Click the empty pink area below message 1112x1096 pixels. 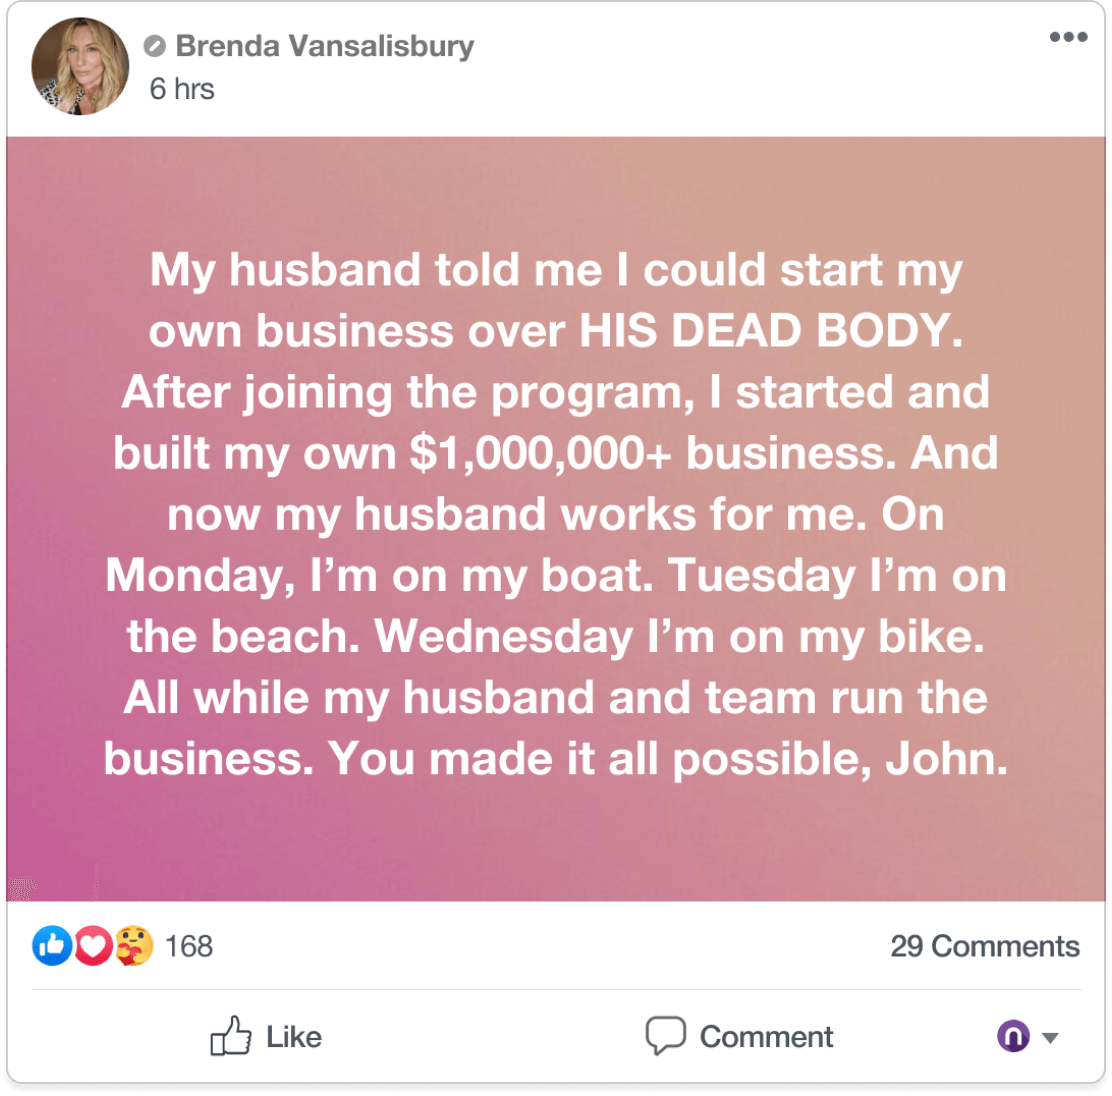(556, 844)
